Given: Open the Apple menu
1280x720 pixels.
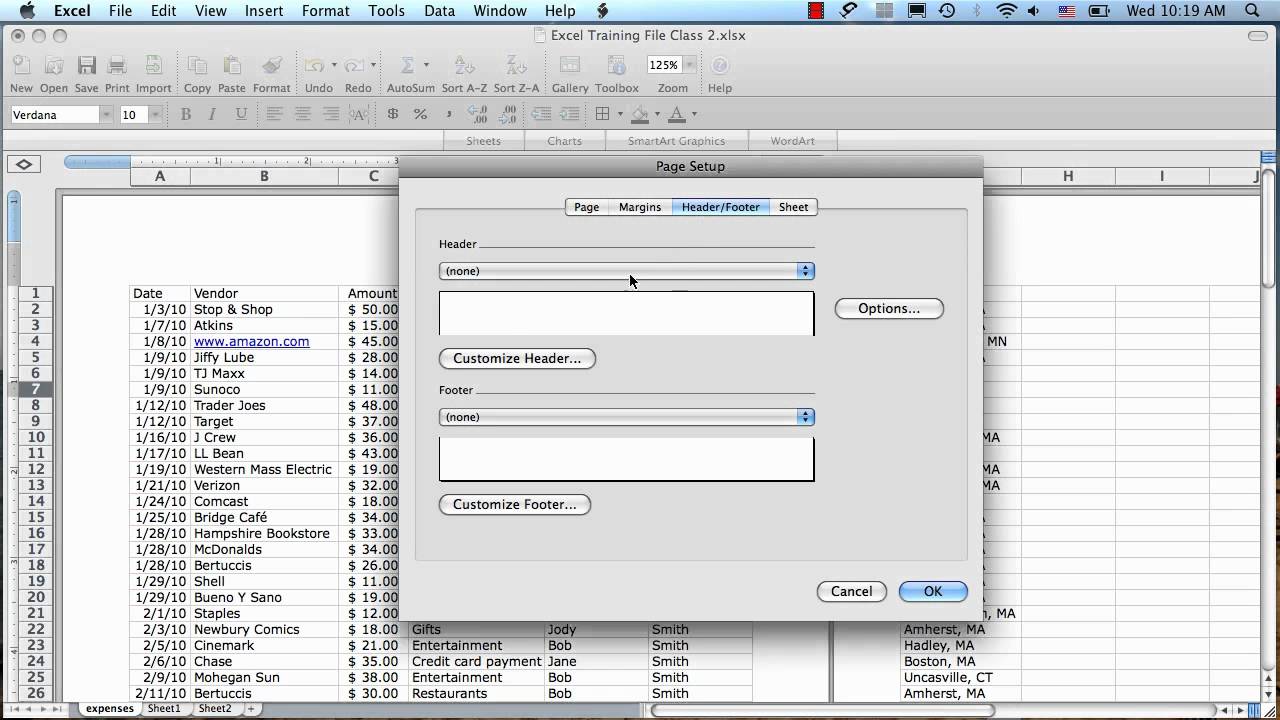Looking at the screenshot, I should click(x=26, y=11).
